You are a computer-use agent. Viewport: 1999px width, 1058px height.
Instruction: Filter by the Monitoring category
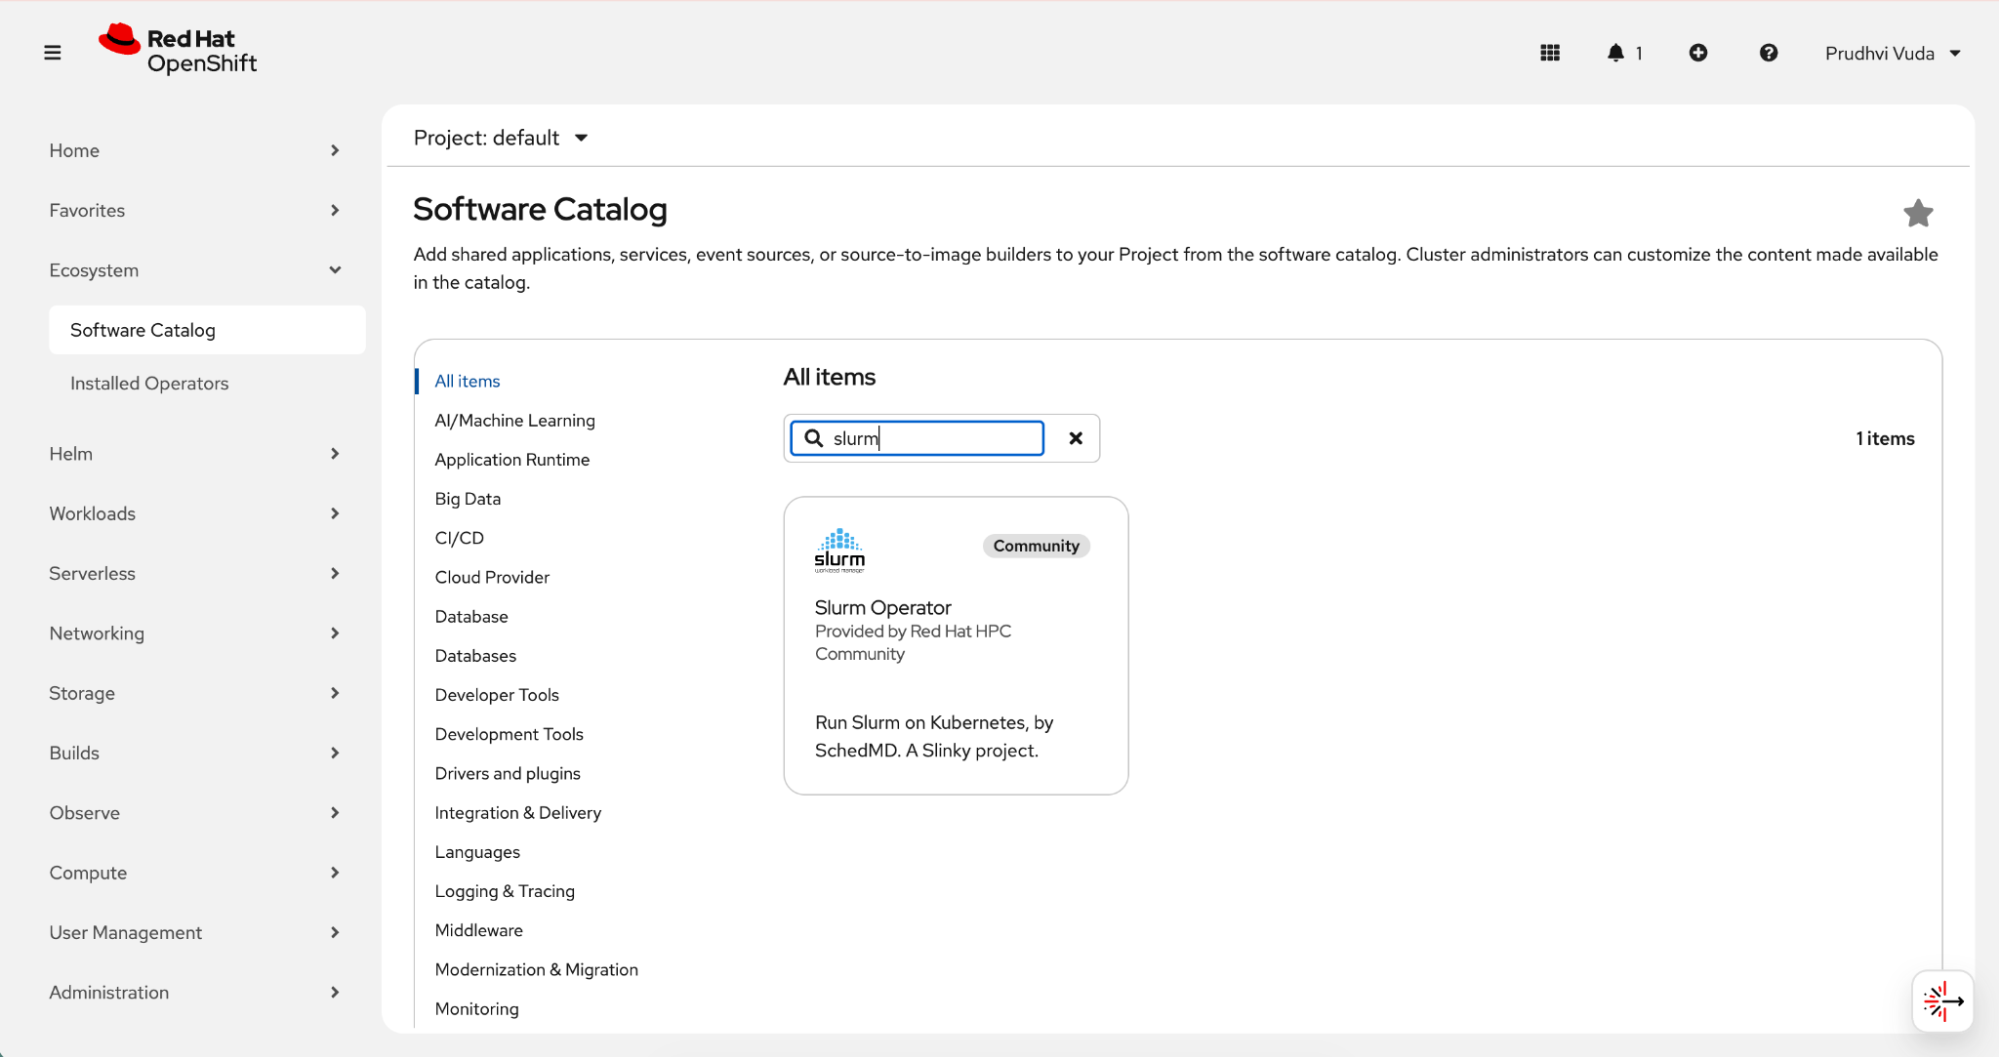point(476,1009)
